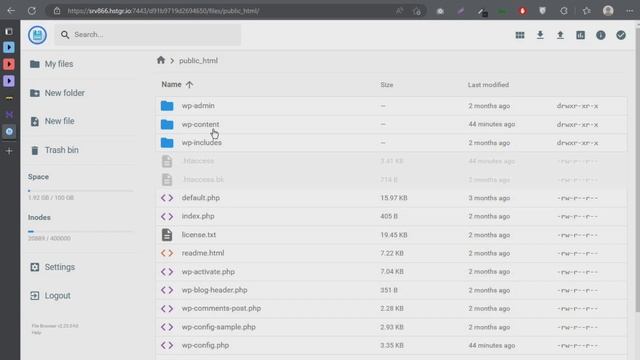Sort by Size column header
The height and width of the screenshot is (360, 640).
(387, 85)
